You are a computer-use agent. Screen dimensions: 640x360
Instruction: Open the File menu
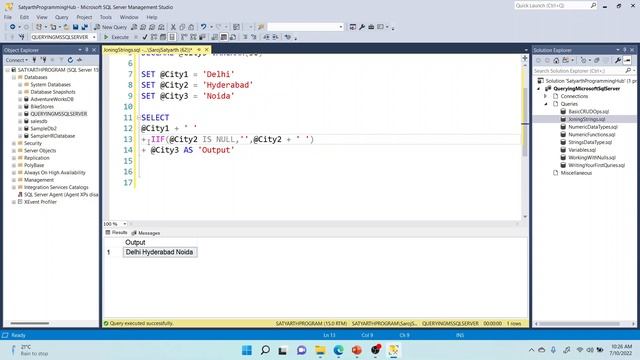[x=8, y=17]
